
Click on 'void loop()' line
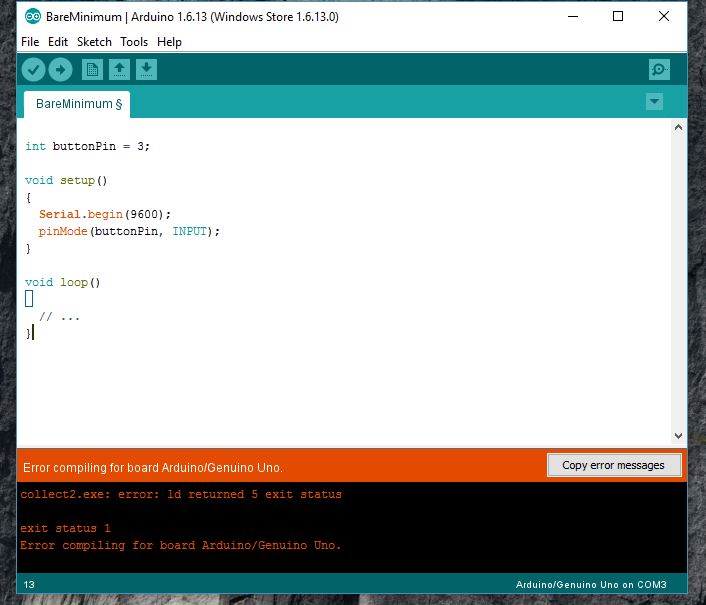tap(63, 283)
